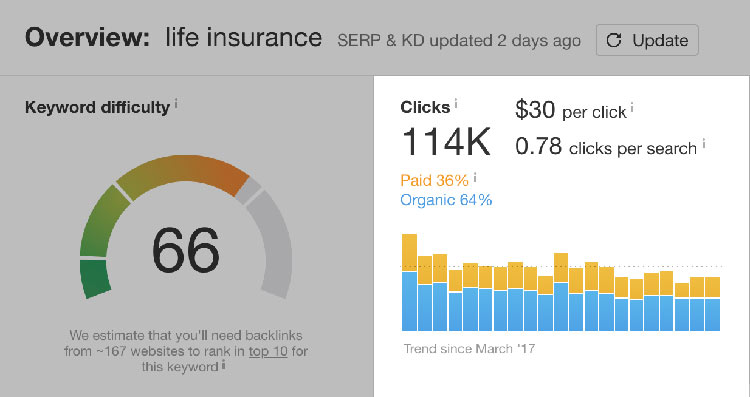Select the last bar in clicks trend chart
The height and width of the screenshot is (397, 750).
[713, 304]
